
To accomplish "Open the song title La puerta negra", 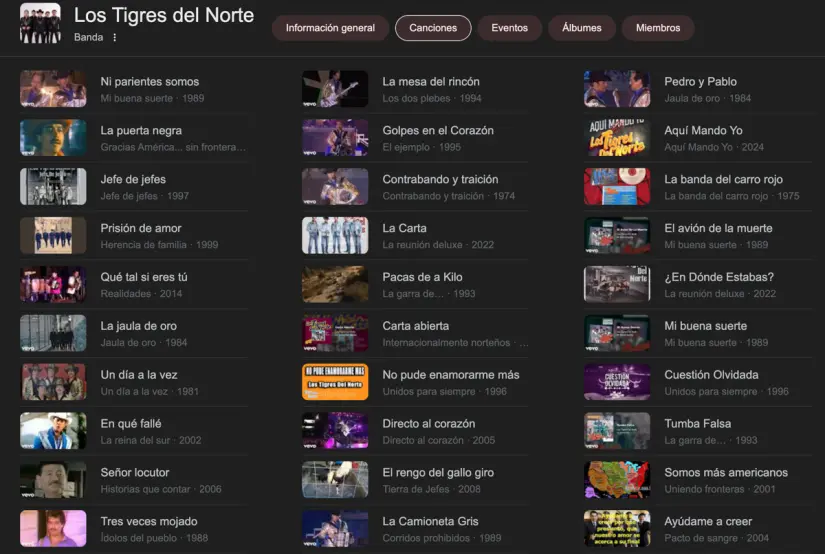I will pyautogui.click(x=141, y=130).
